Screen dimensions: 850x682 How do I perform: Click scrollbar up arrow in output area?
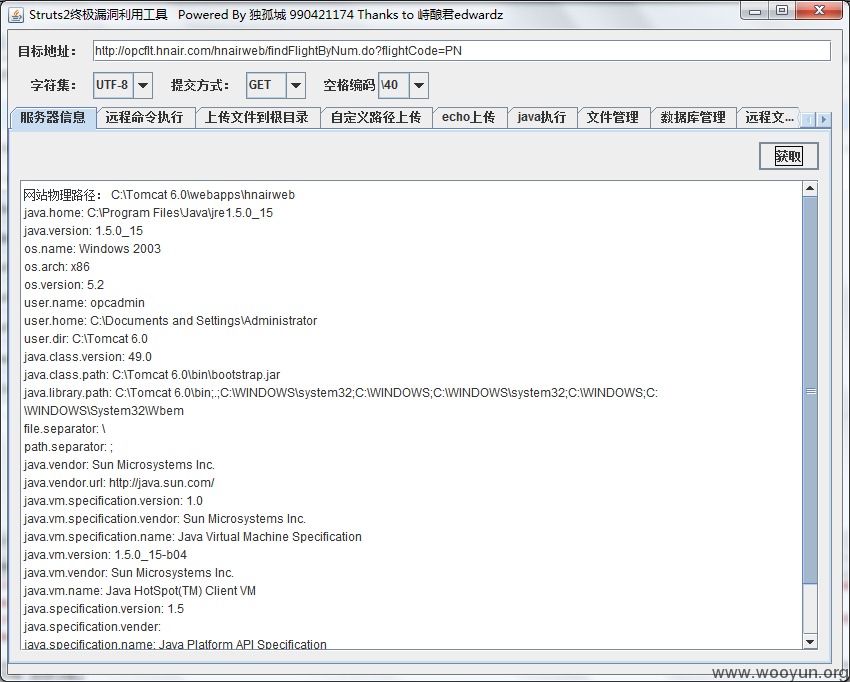pyautogui.click(x=810, y=189)
